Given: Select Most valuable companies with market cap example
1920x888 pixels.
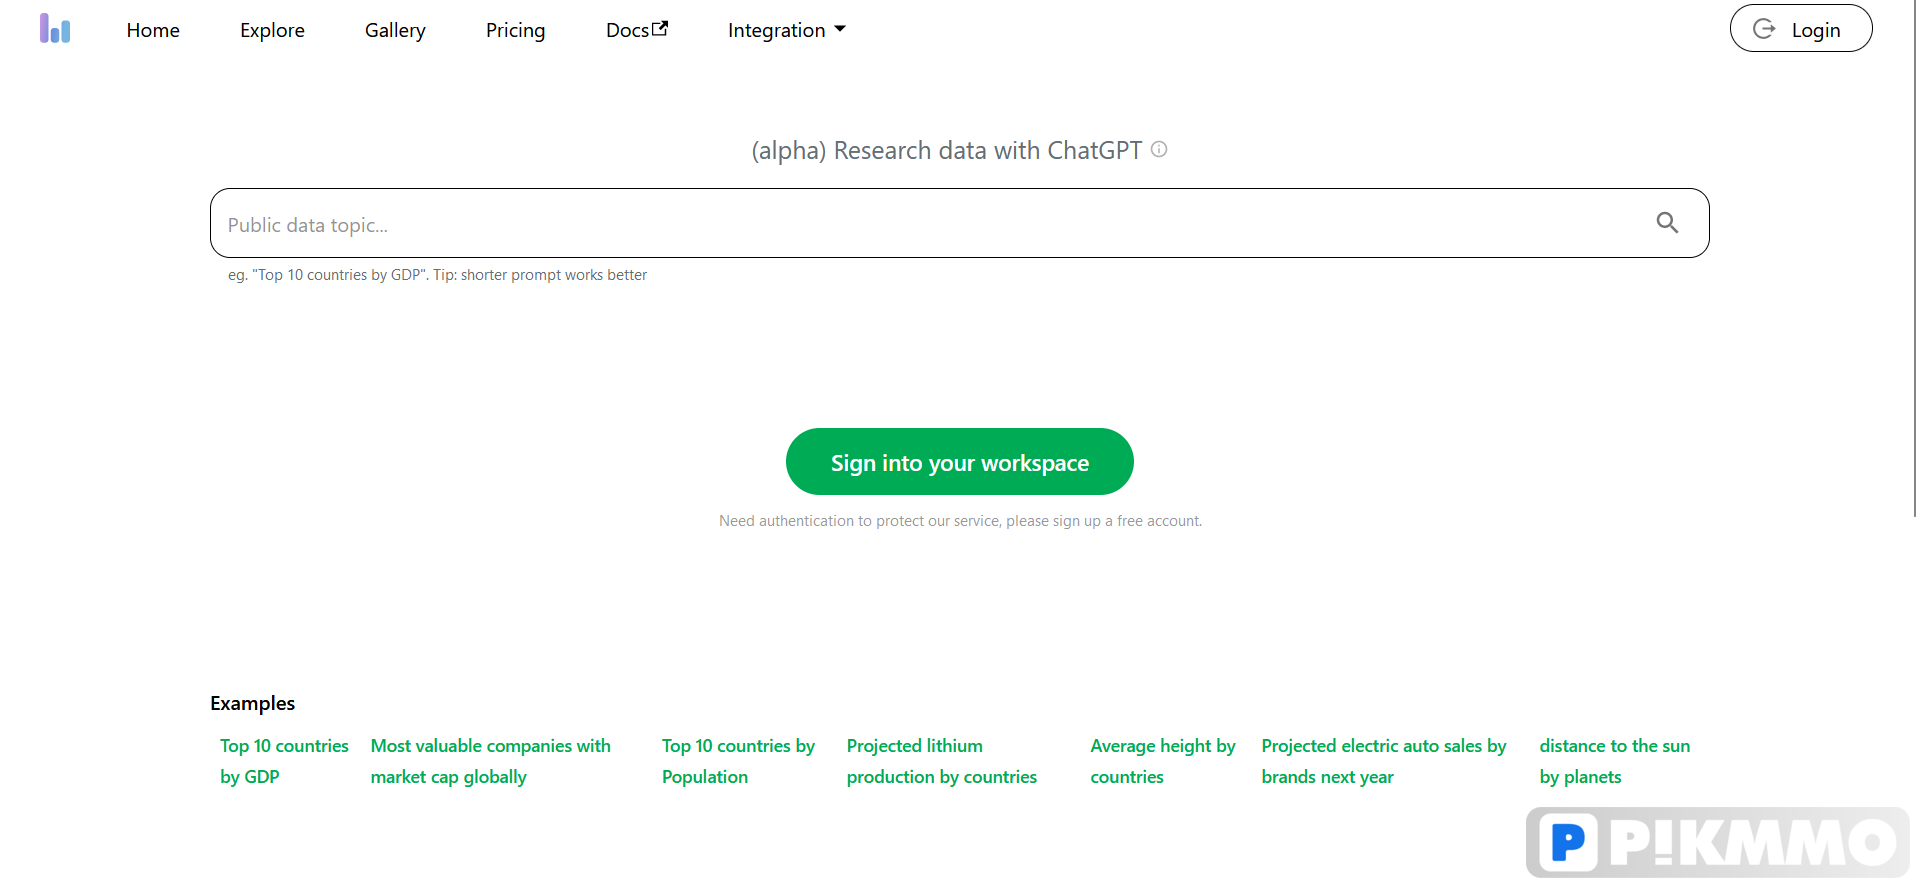Looking at the screenshot, I should [x=490, y=761].
